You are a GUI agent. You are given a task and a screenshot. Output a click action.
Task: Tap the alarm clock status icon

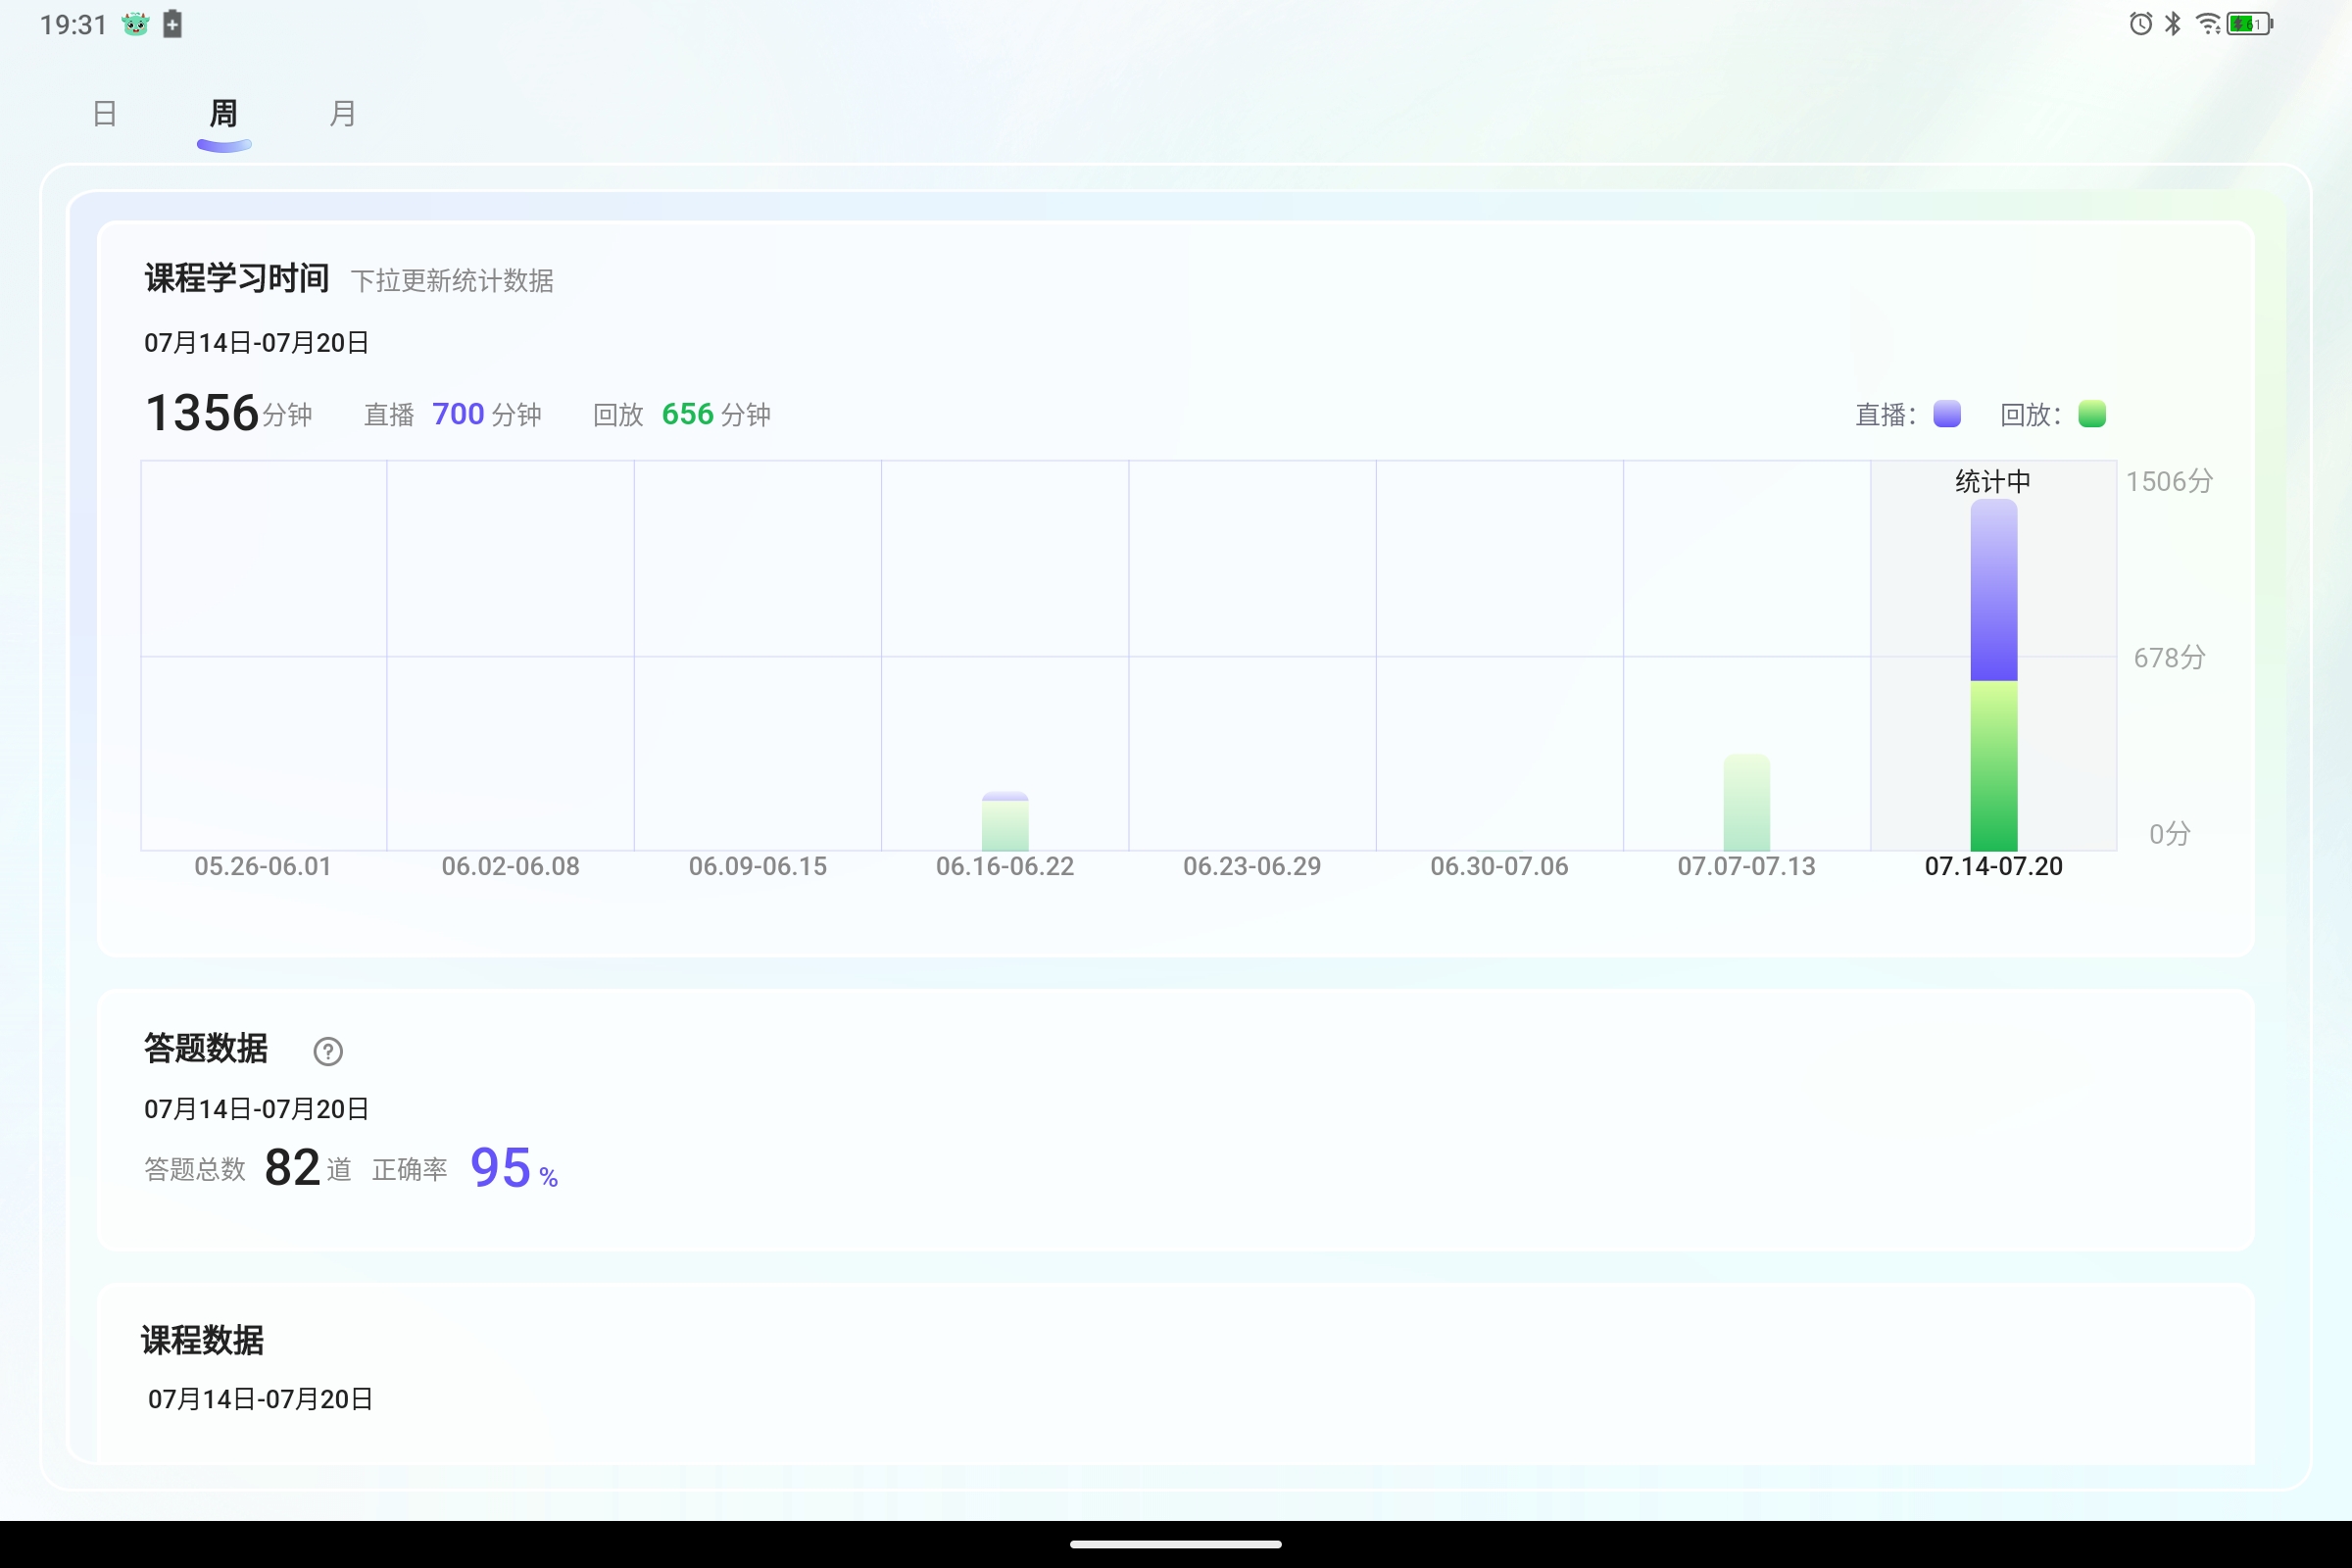point(2140,24)
